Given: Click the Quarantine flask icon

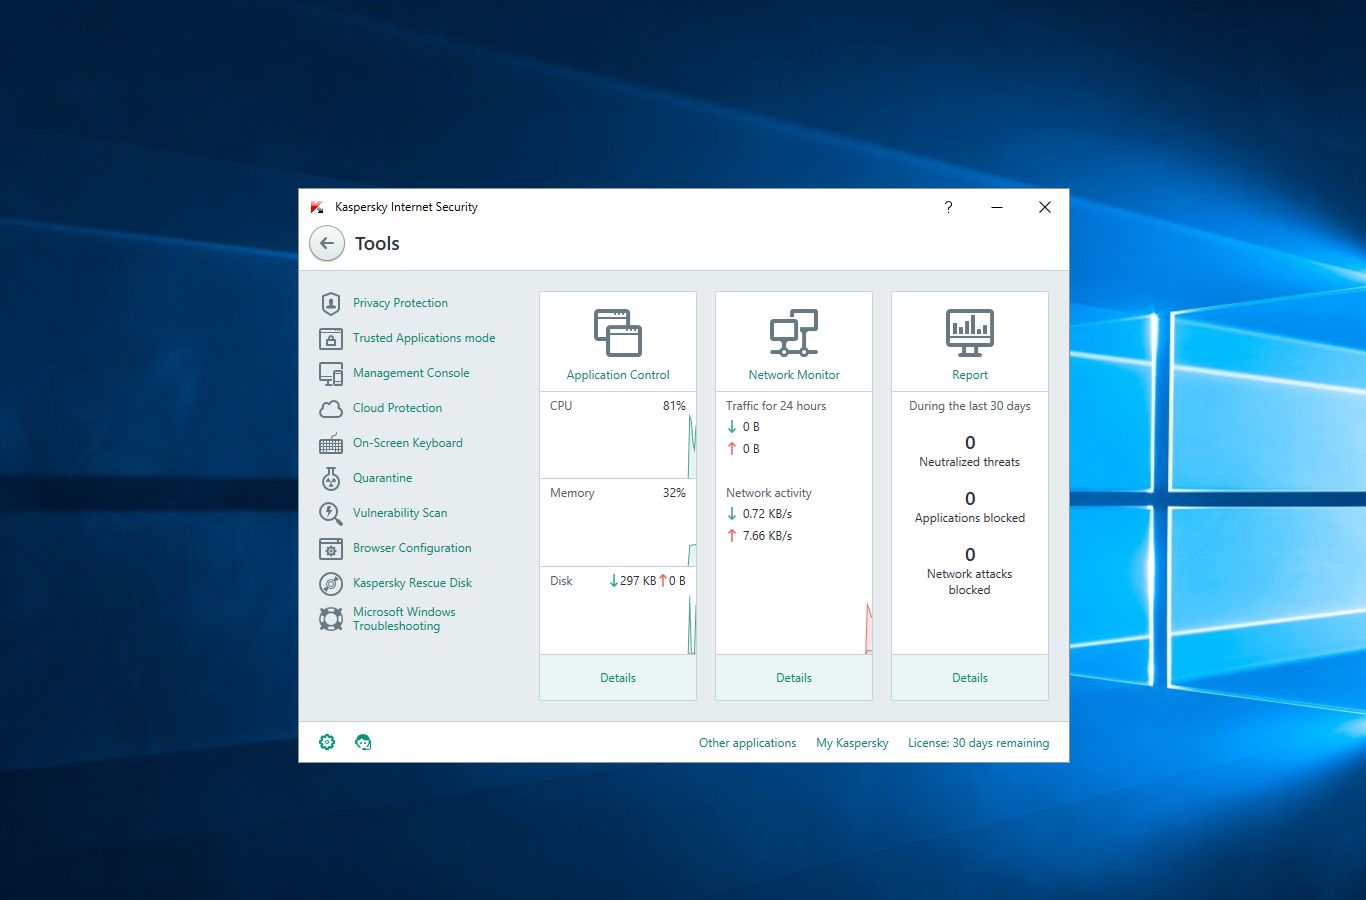Looking at the screenshot, I should (331, 479).
